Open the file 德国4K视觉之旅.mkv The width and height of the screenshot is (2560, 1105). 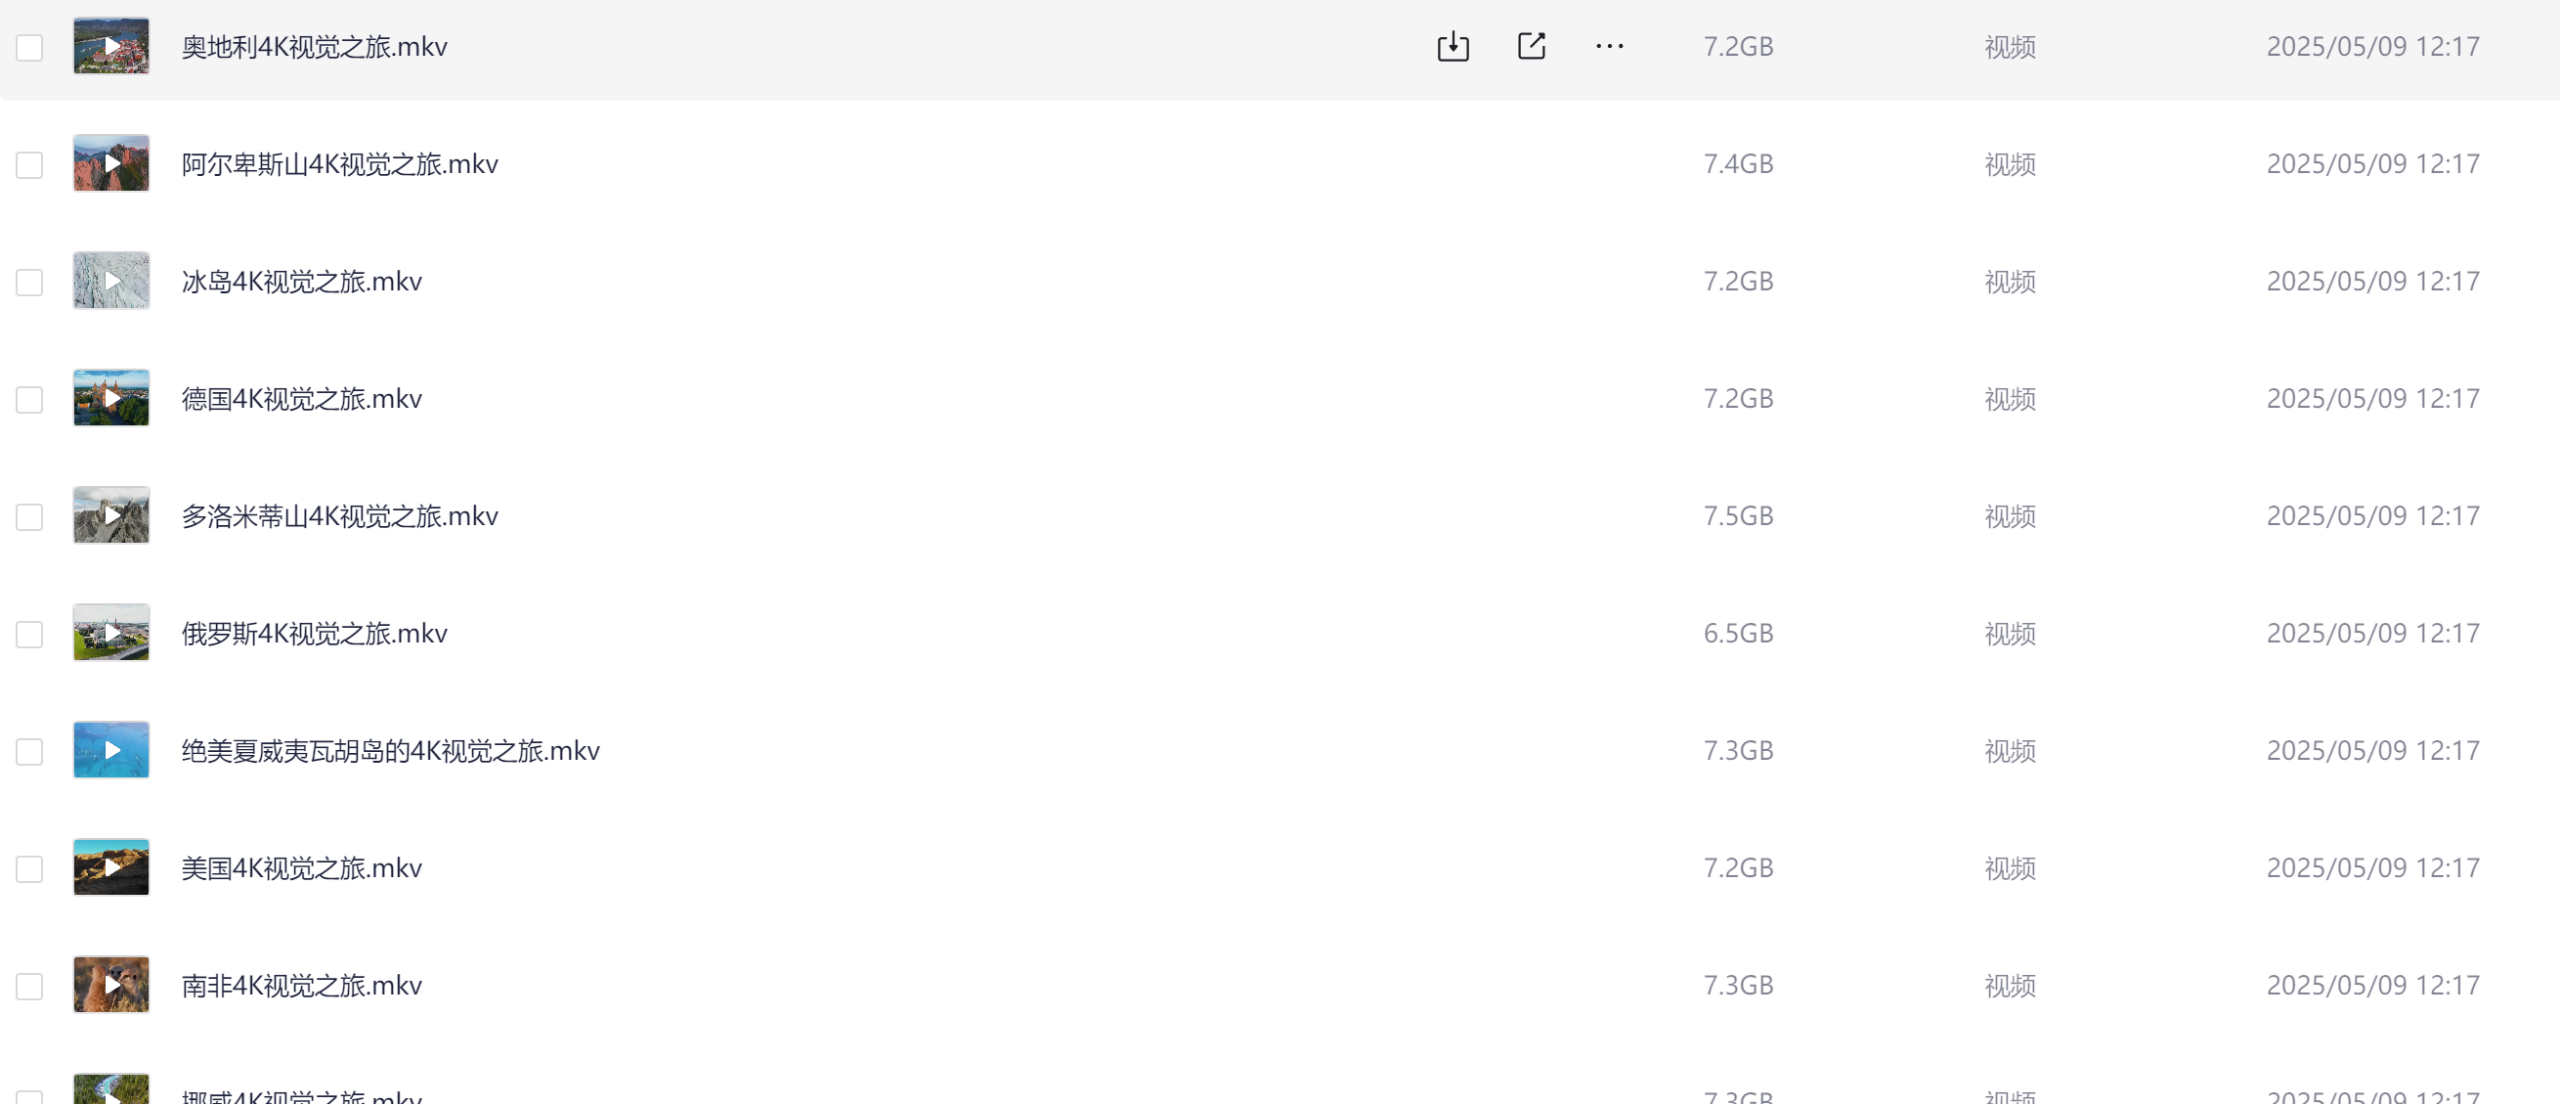pyautogui.click(x=301, y=399)
